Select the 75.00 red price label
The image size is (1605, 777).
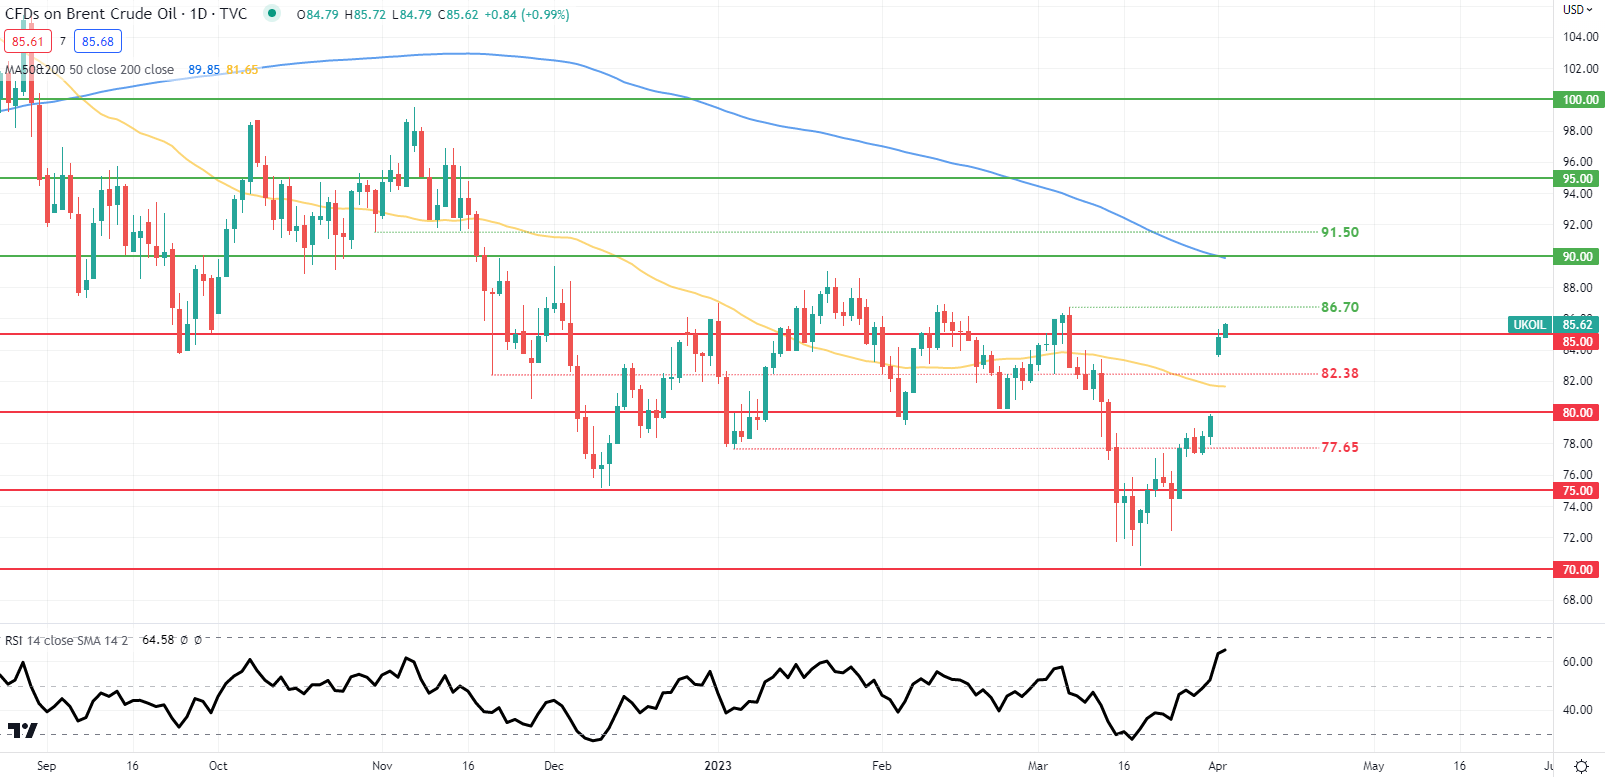(1578, 490)
